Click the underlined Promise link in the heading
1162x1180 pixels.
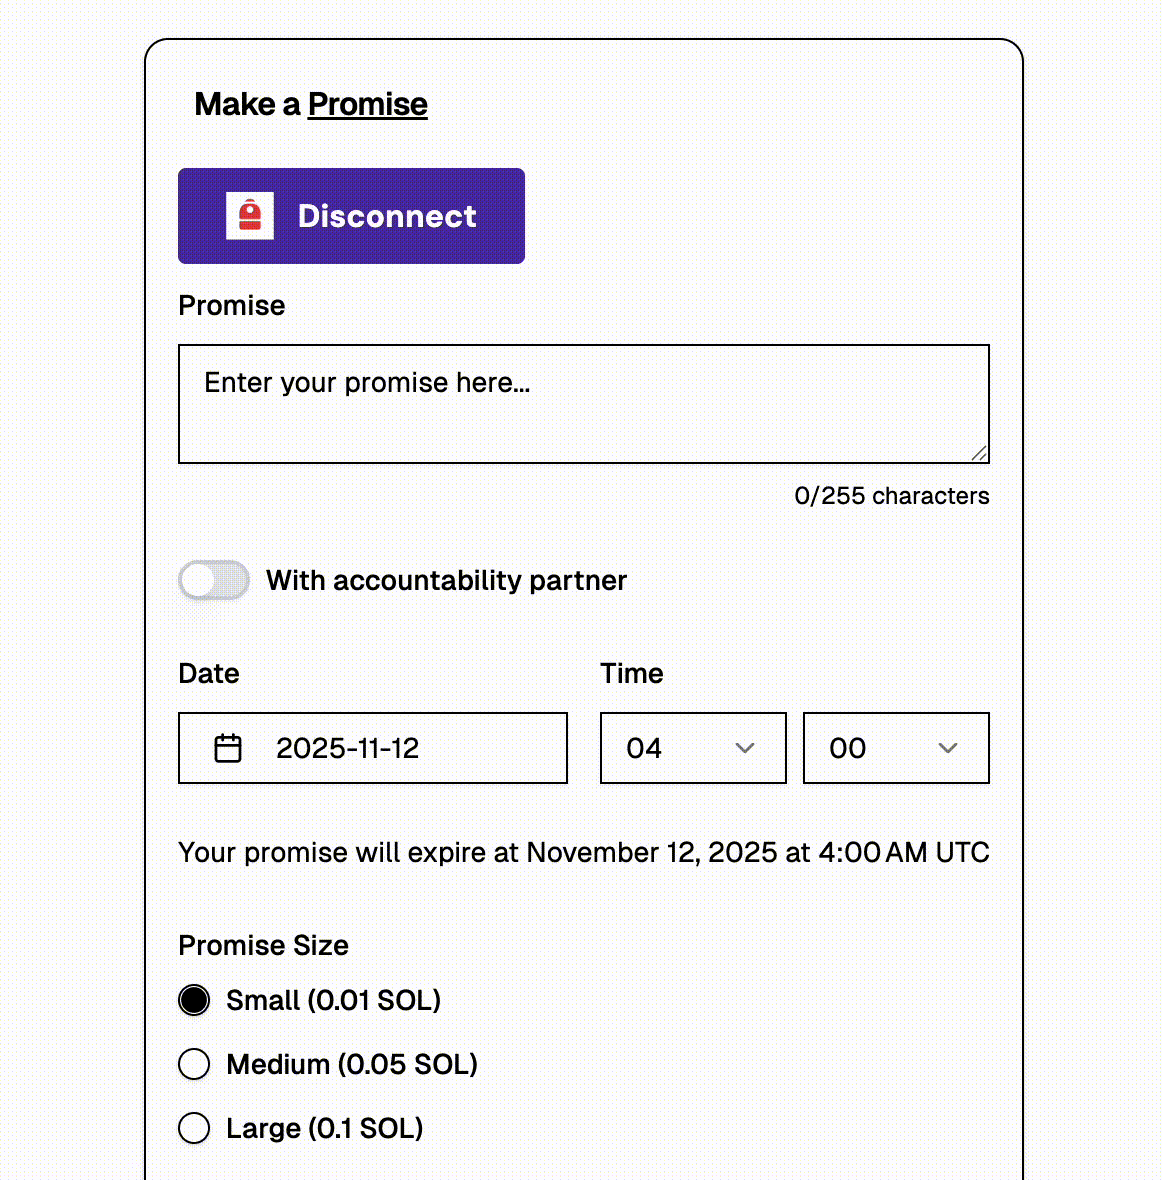click(367, 104)
